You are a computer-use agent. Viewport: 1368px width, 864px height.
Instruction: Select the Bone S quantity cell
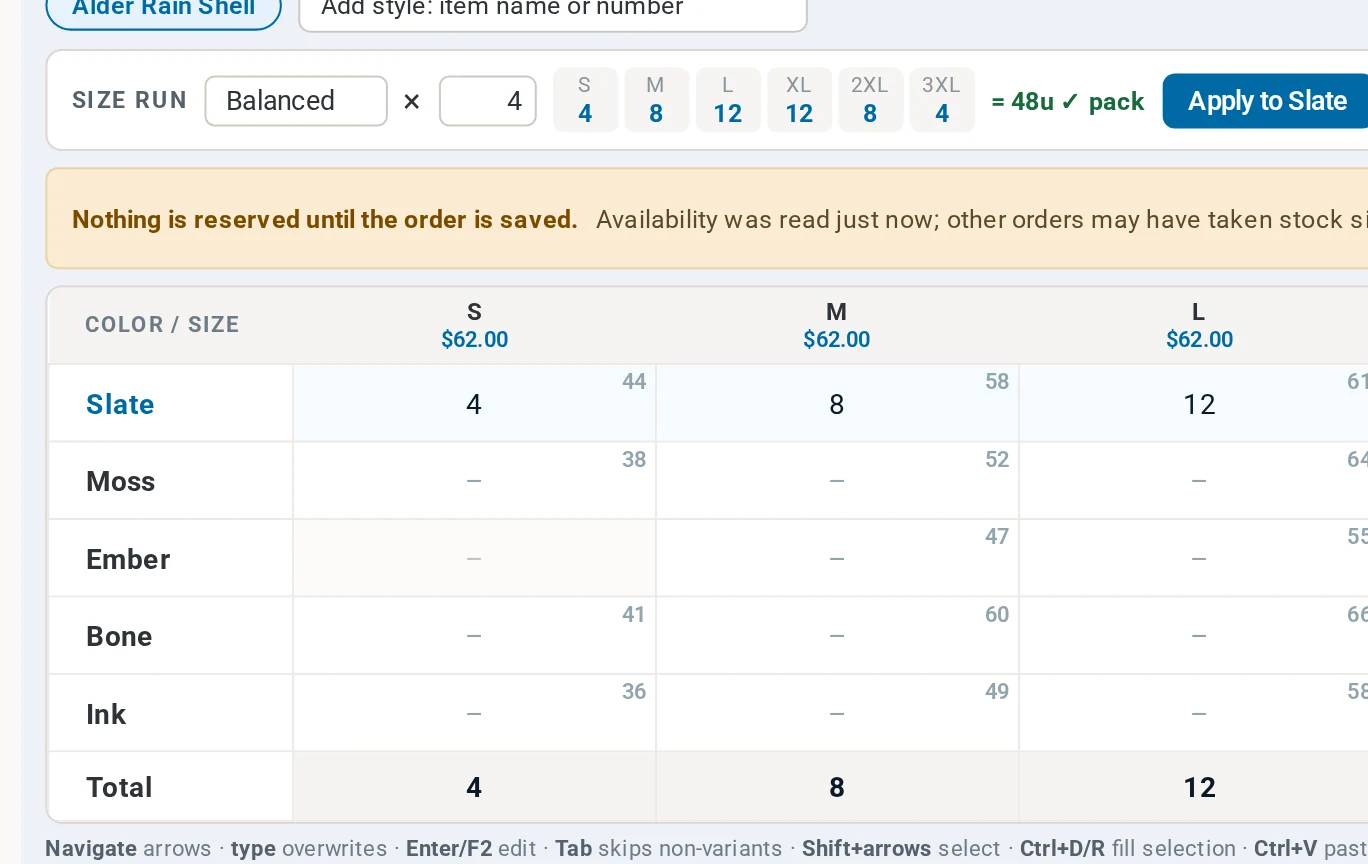click(x=475, y=636)
